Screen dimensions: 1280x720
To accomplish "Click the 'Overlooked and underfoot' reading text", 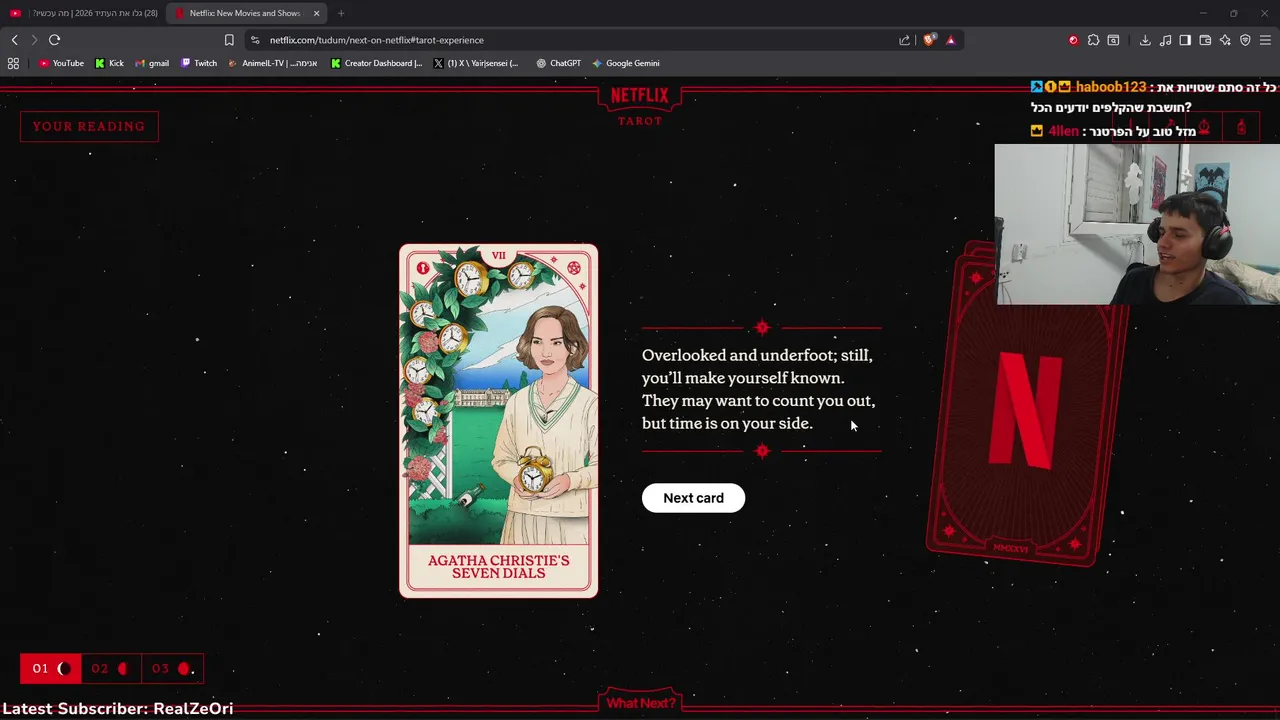I will click(x=758, y=389).
